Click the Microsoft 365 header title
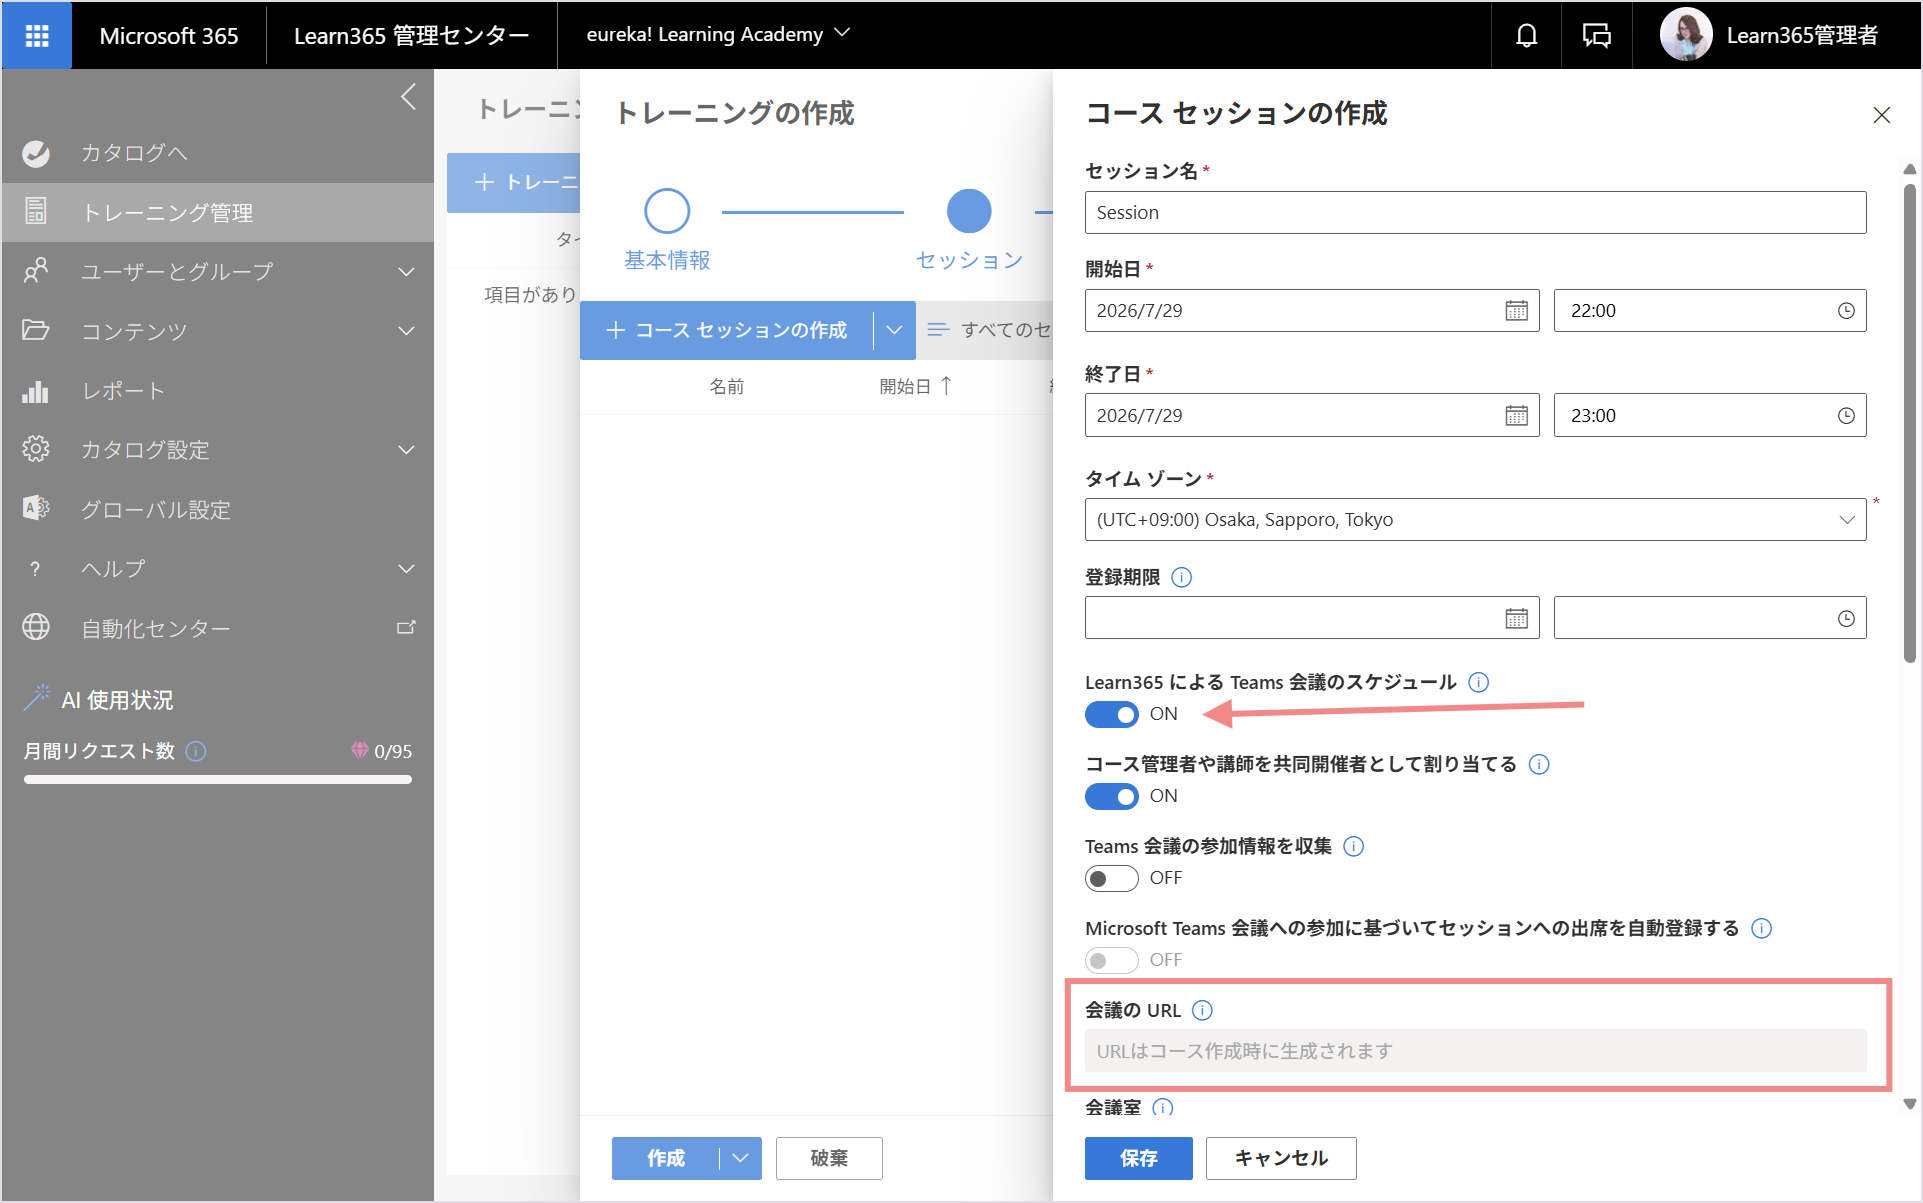Screen dimensions: 1923x1203 (x=169, y=36)
